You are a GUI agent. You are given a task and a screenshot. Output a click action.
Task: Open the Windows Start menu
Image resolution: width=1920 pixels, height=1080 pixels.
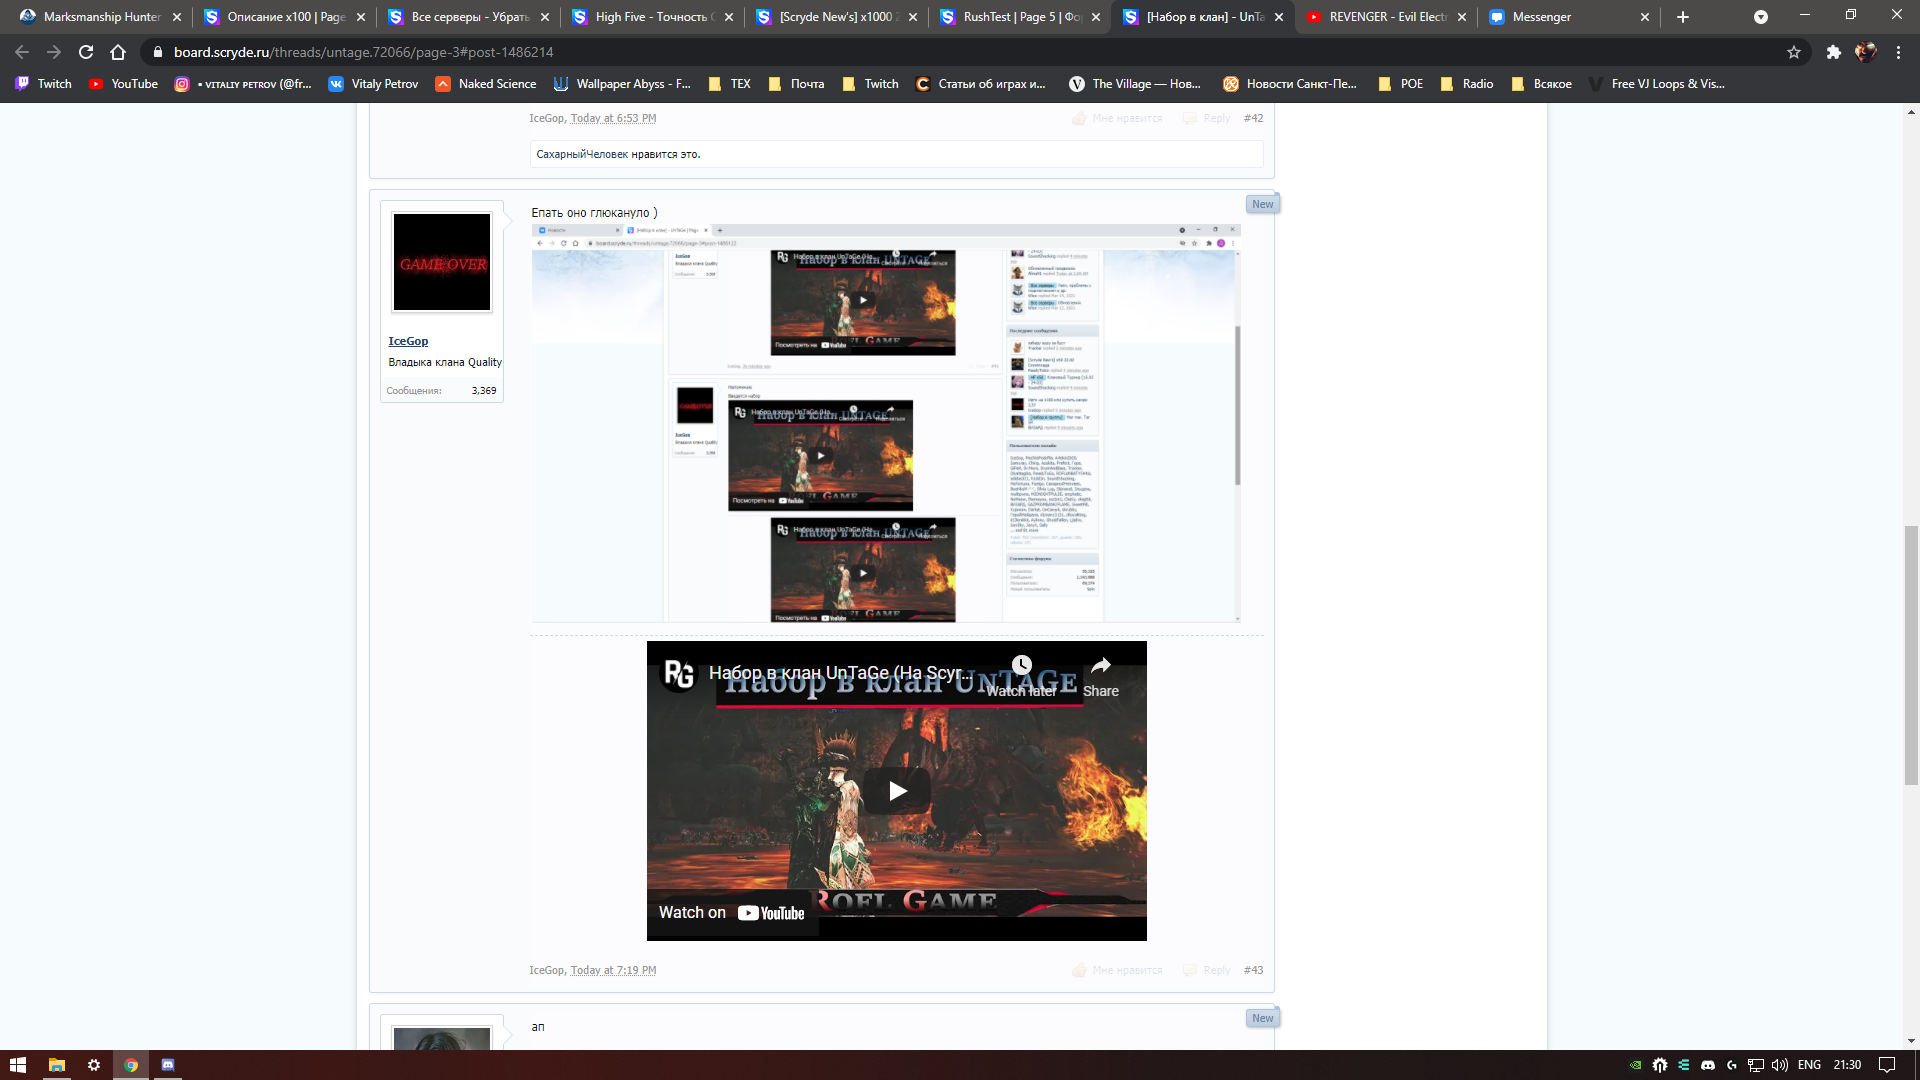(17, 1065)
